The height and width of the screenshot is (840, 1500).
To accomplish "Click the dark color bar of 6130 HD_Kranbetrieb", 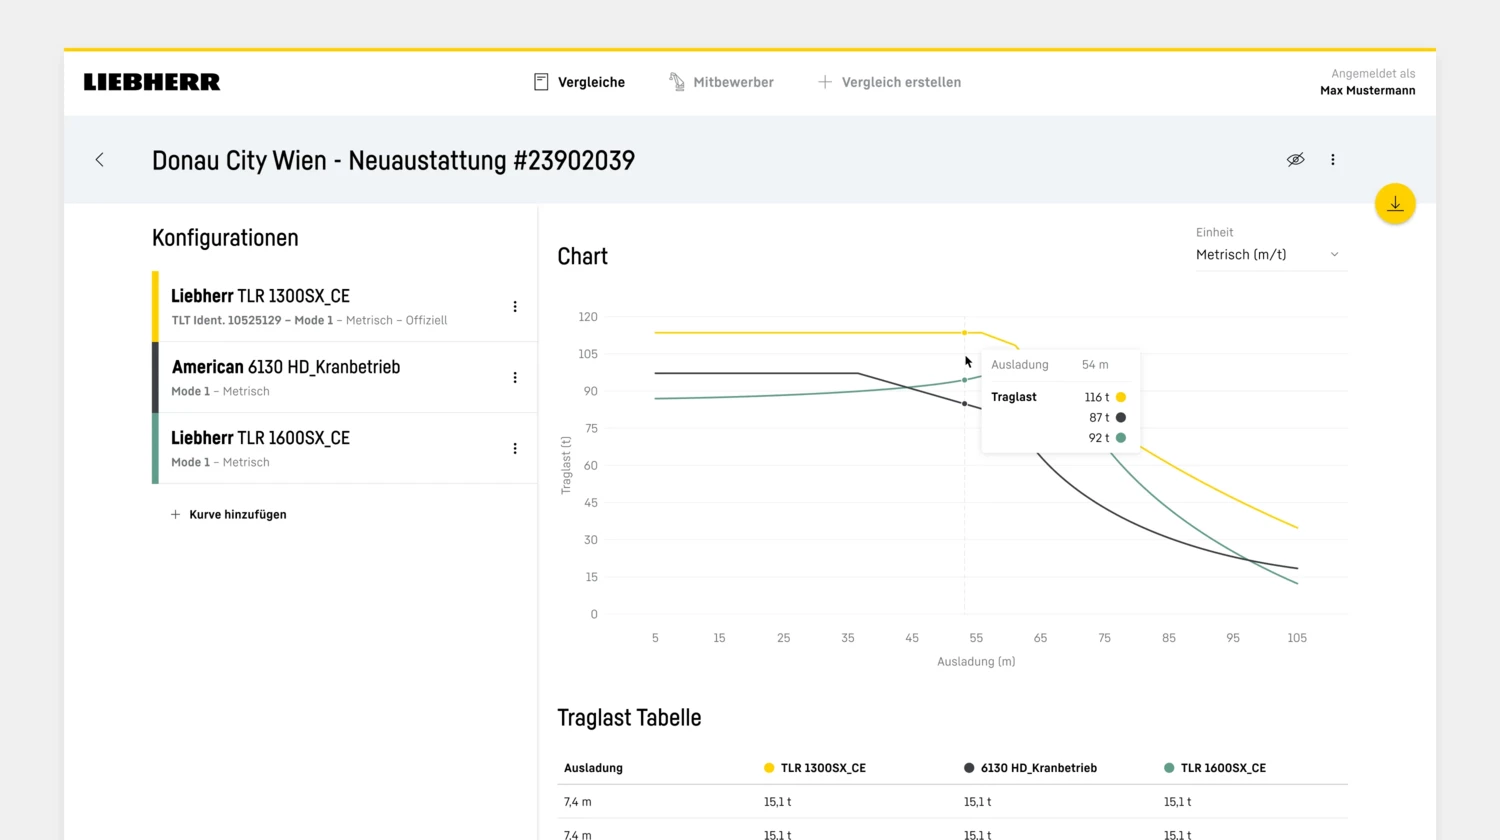I will (155, 377).
